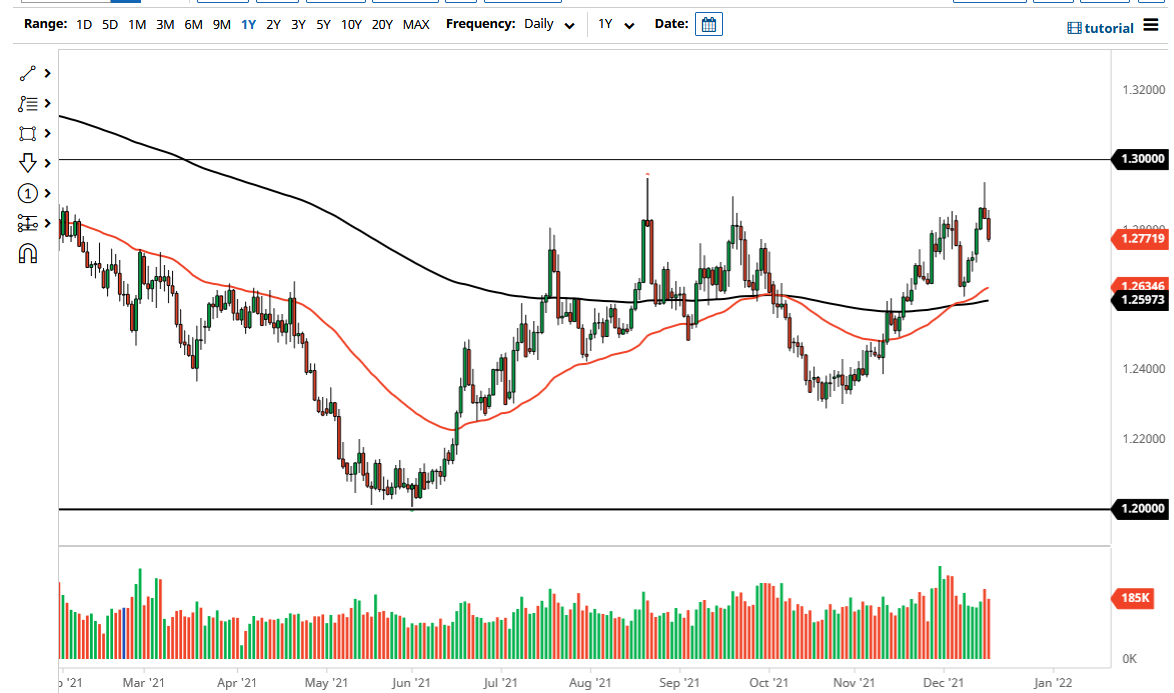Image resolution: width=1174 pixels, height=693 pixels.
Task: Enable the MAX range view
Action: click(417, 23)
